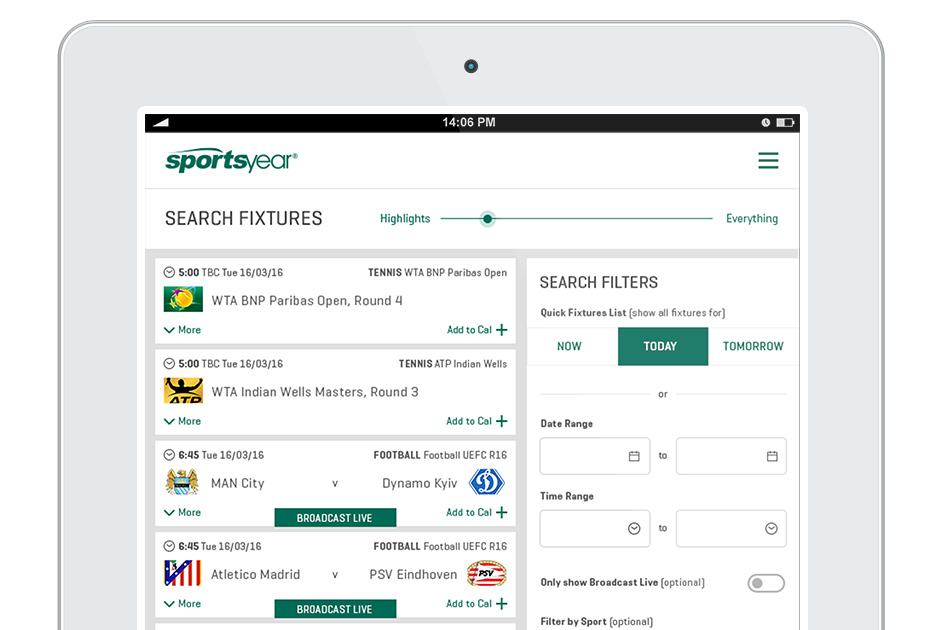Toggle Only show Broadcast Live switch
Viewport: 950px width, 630px height.
coord(766,583)
